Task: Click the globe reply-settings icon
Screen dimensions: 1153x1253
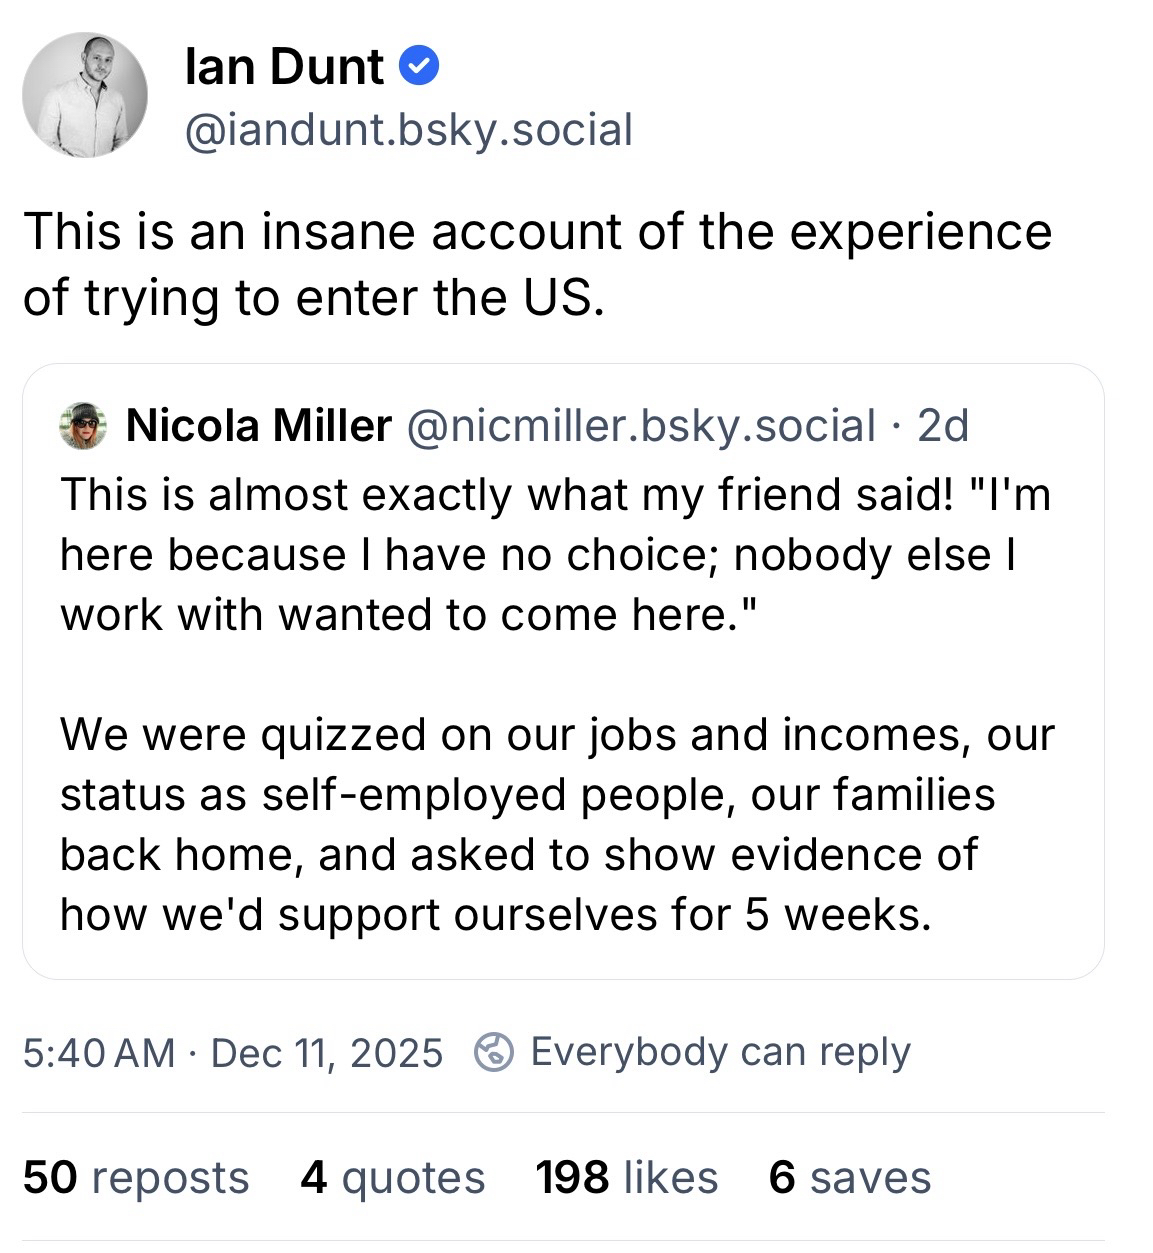Action: coord(493,1052)
